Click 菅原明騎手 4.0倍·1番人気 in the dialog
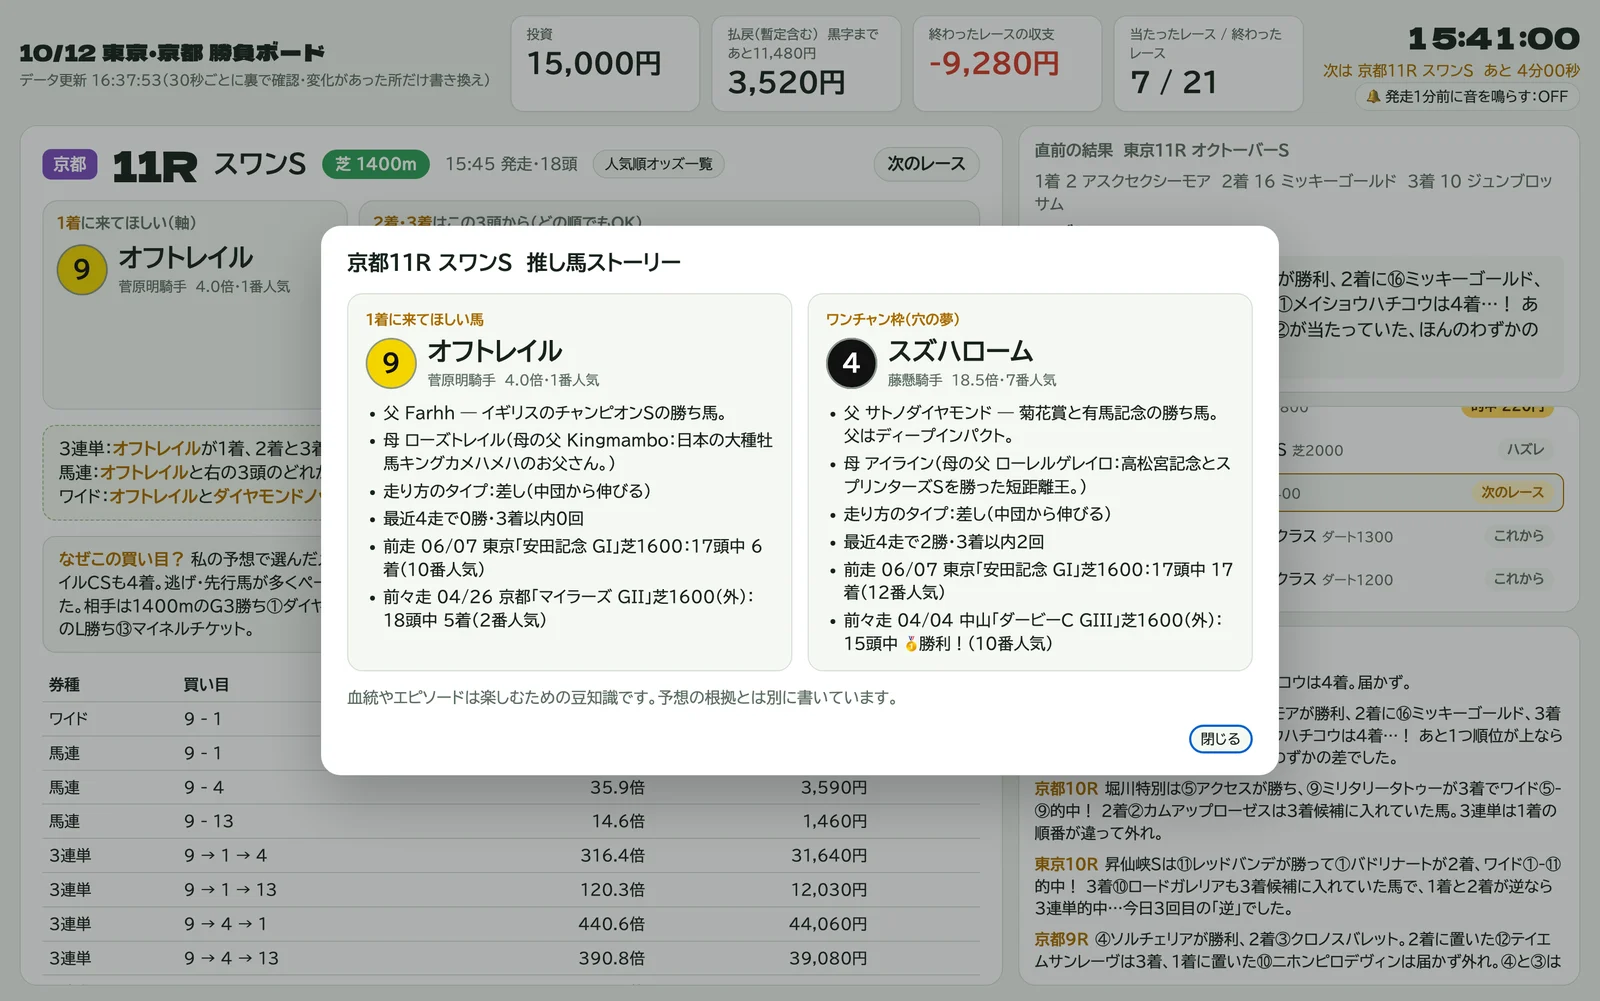 pos(513,380)
